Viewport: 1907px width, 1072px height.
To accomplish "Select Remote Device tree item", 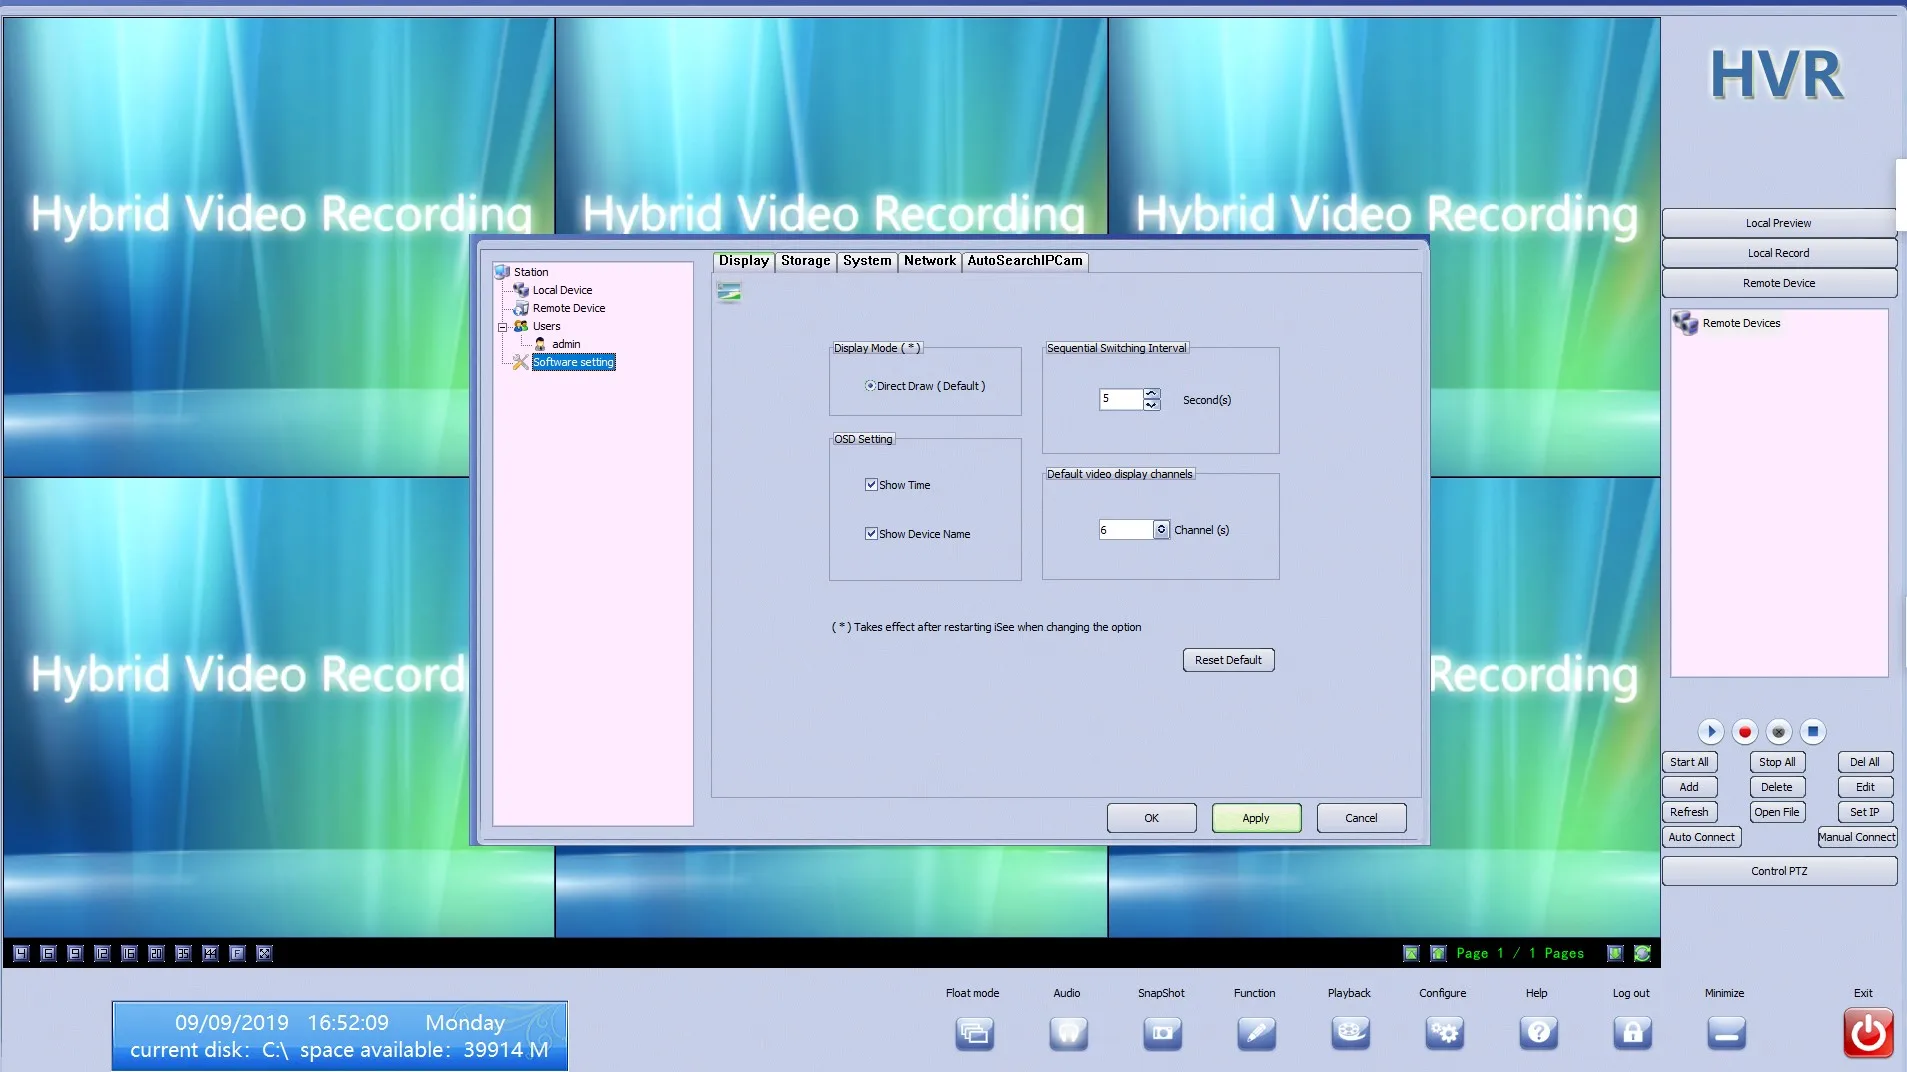I will point(568,308).
